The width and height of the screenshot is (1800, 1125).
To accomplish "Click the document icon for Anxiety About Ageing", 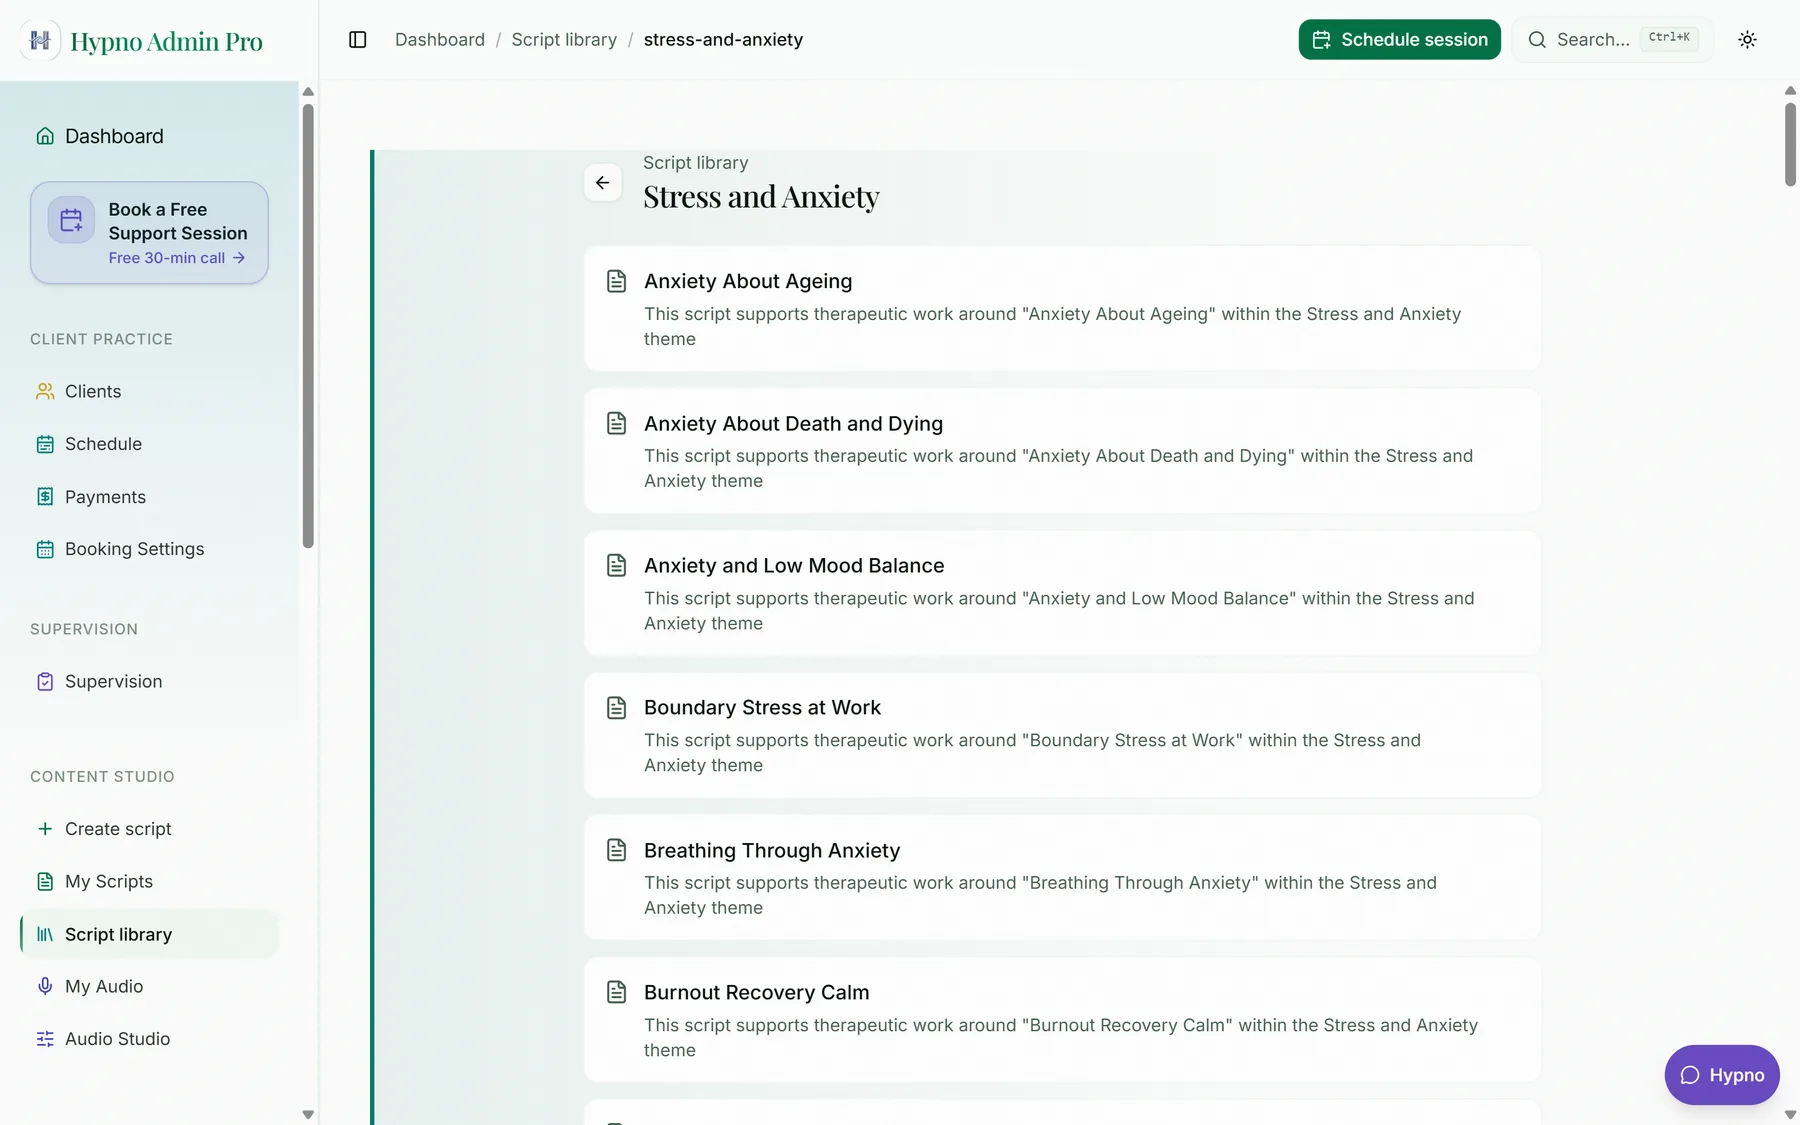I will coord(617,281).
